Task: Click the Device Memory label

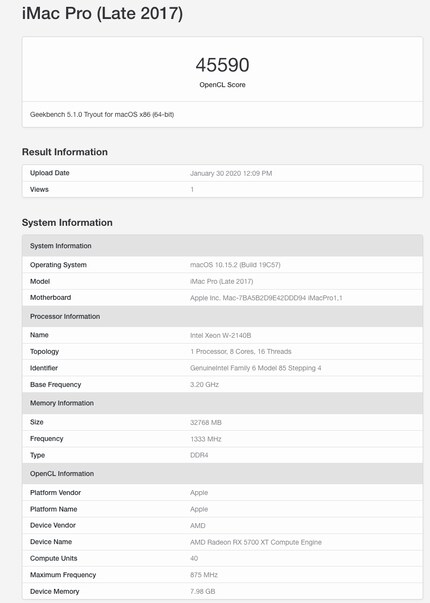Action: 55,591
